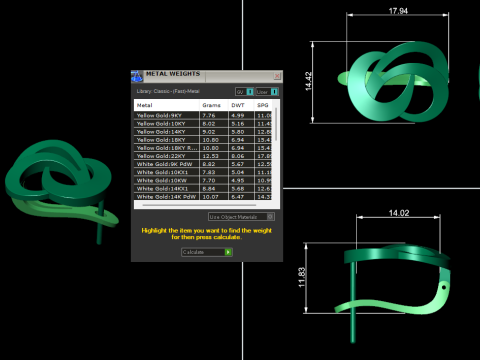Viewport: 480px width, 360px height.
Task: Select the Yellow Gold:14KY row
Action: pos(203,132)
